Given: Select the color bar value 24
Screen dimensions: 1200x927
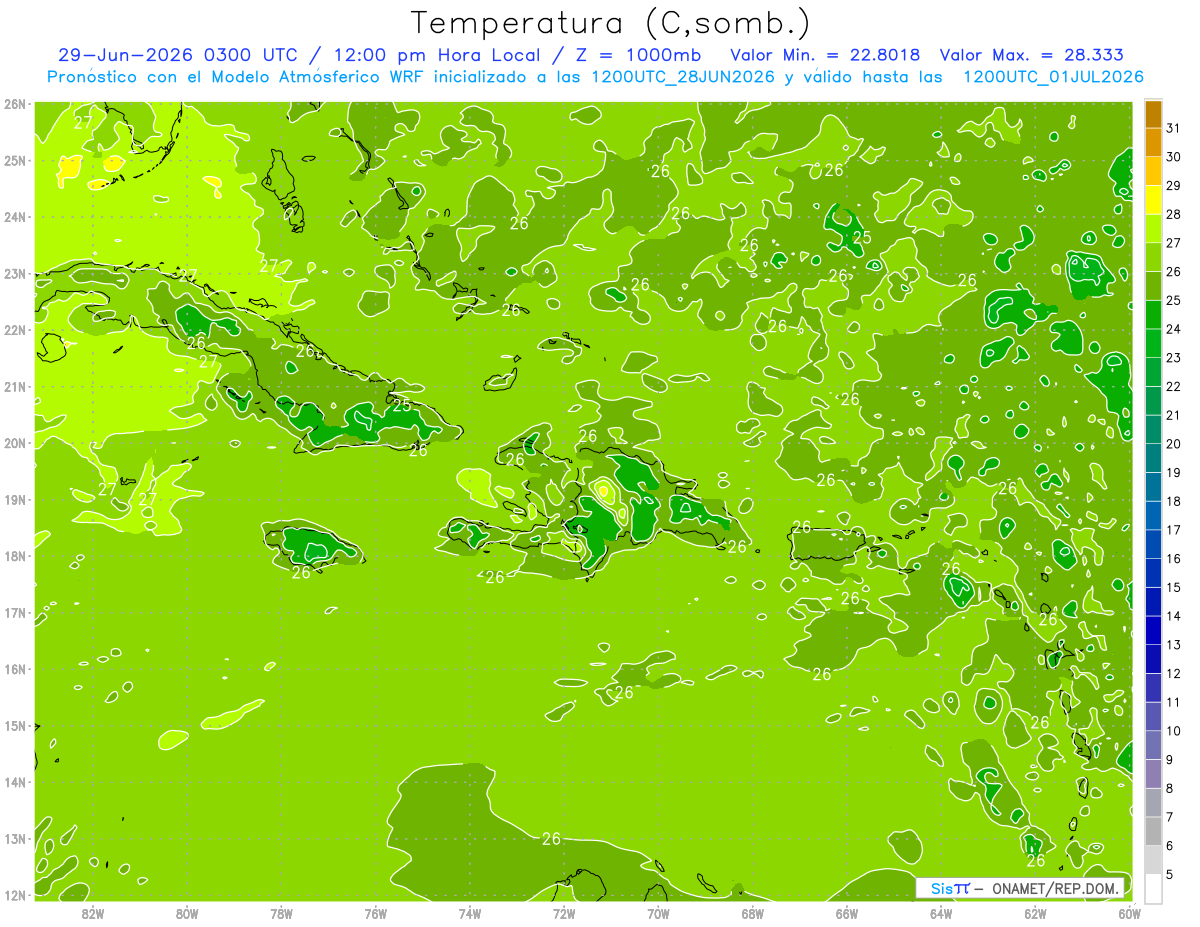Looking at the screenshot, I should (x=1174, y=329).
